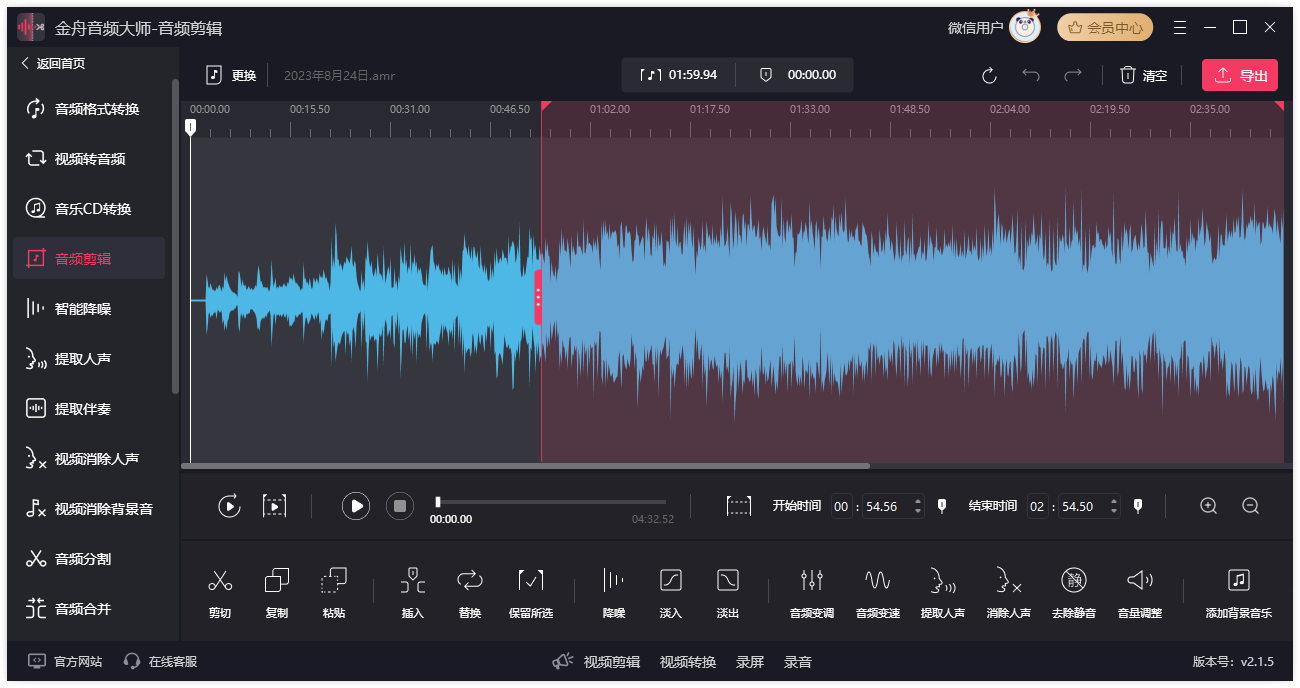Open the 智能降噪 tool in sidebar

[x=88, y=309]
